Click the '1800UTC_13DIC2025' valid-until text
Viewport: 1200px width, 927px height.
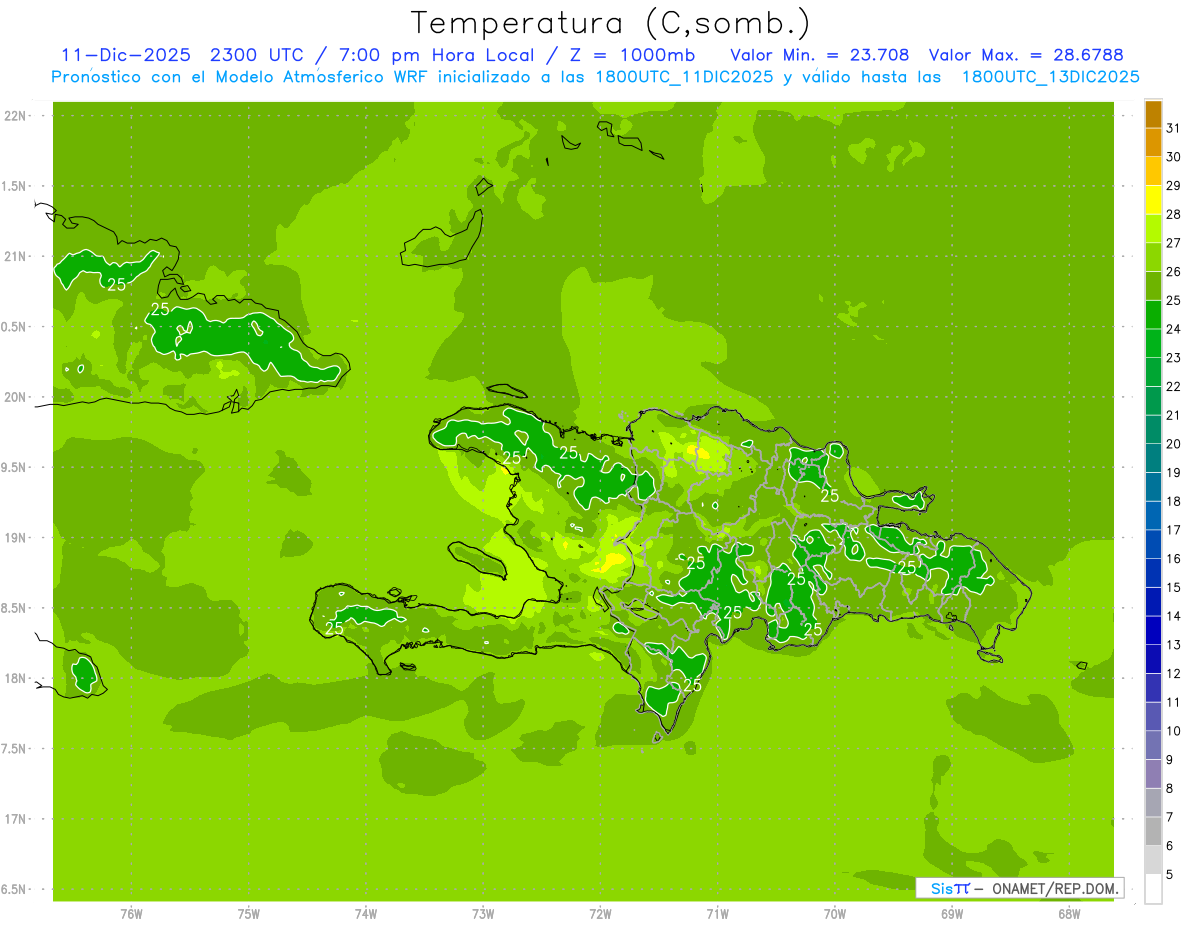(1051, 77)
